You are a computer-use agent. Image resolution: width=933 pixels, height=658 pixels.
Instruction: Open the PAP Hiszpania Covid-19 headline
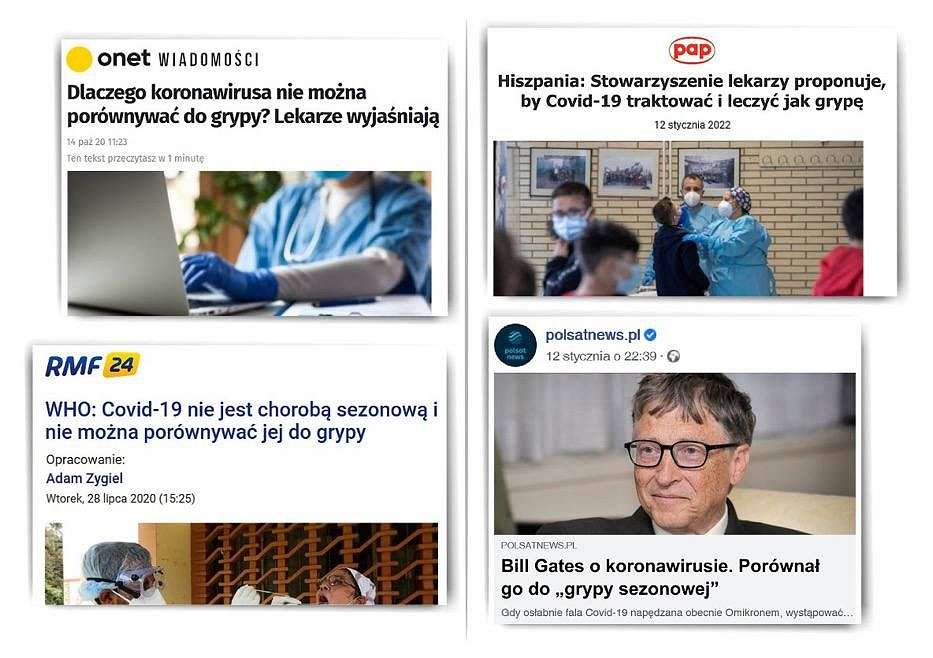coord(691,91)
